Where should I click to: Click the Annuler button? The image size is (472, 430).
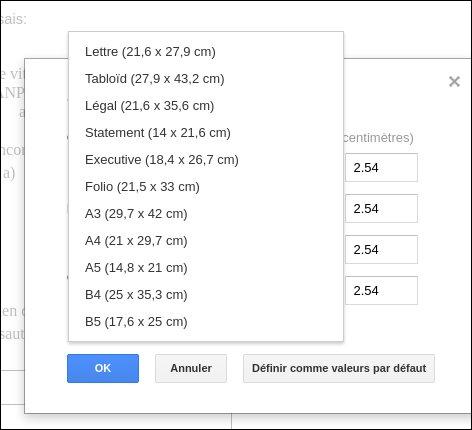coord(191,368)
